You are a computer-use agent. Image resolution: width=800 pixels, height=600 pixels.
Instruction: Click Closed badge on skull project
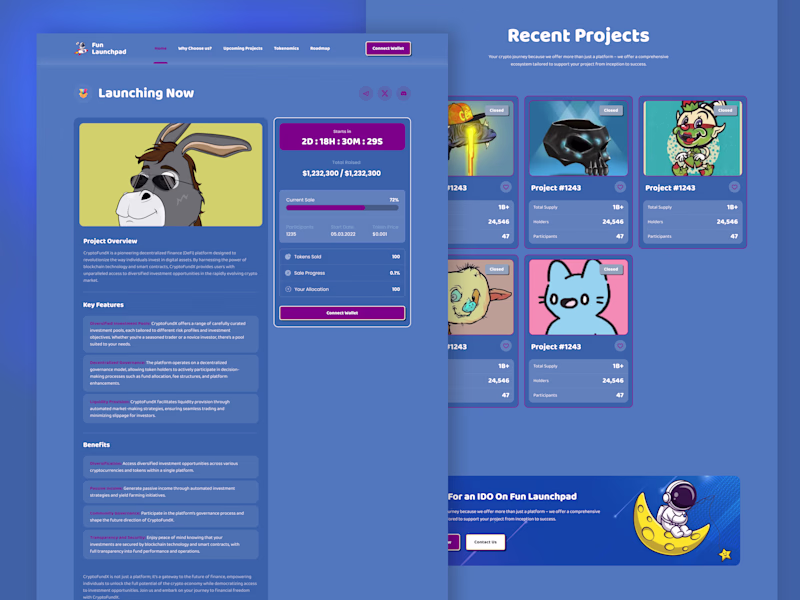click(611, 110)
